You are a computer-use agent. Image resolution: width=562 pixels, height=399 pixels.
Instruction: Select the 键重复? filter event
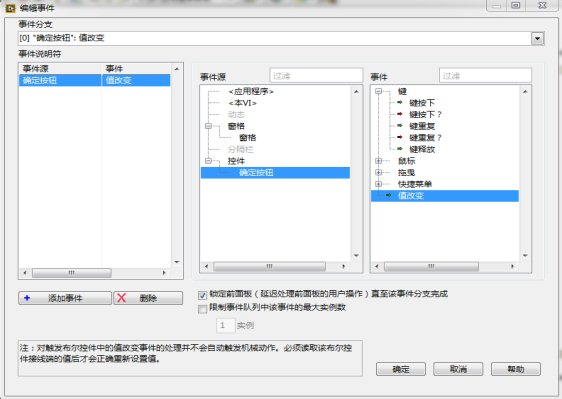[x=425, y=138]
